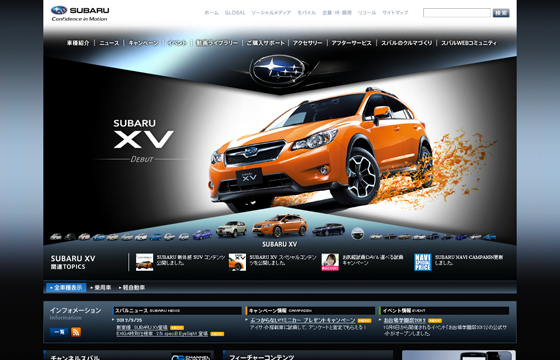560x360 pixels.
Task: Click the 一覧 button under インフォメーション
Action: pyautogui.click(x=59, y=332)
